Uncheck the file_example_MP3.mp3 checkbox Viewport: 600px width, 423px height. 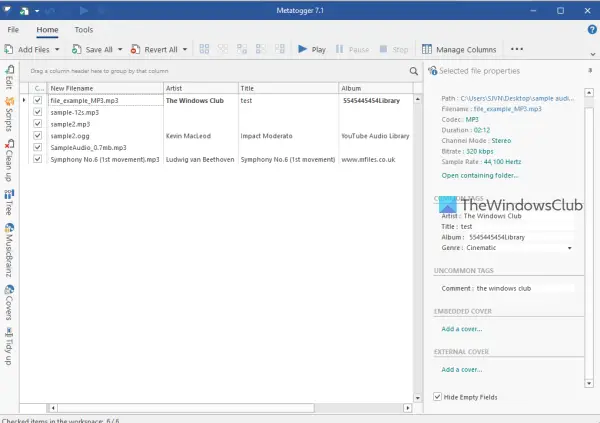pyautogui.click(x=38, y=100)
